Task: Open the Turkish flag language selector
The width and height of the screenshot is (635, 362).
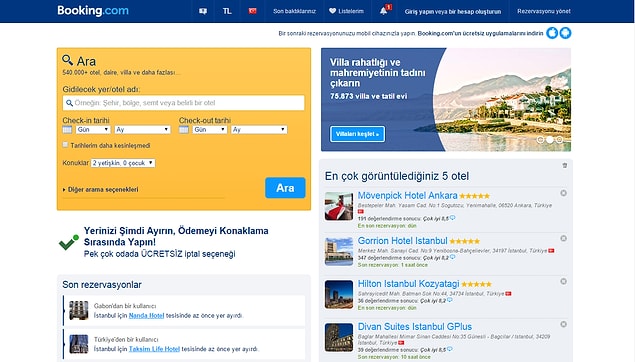Action: click(x=252, y=11)
